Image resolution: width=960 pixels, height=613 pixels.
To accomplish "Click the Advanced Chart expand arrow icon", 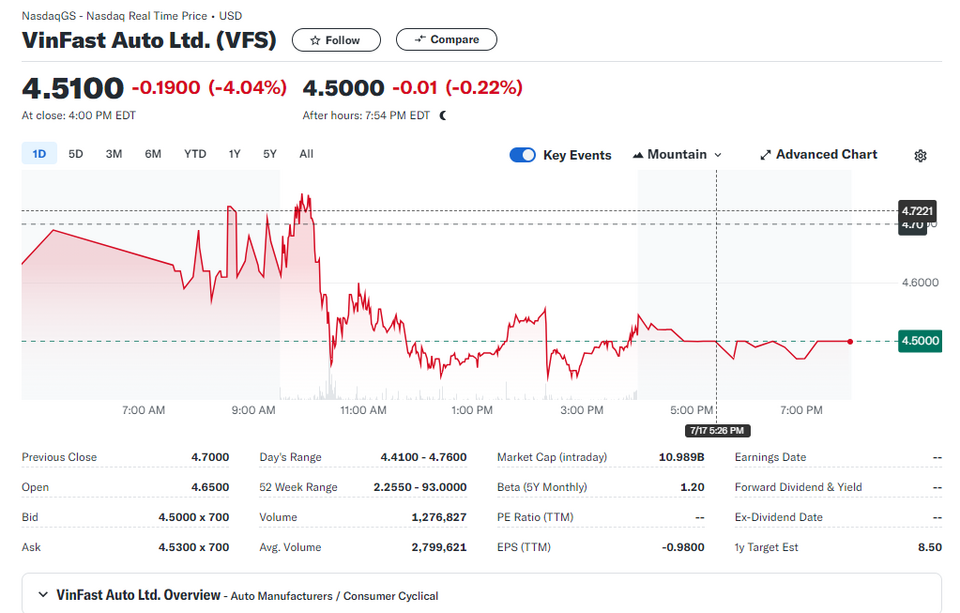I will pos(765,155).
